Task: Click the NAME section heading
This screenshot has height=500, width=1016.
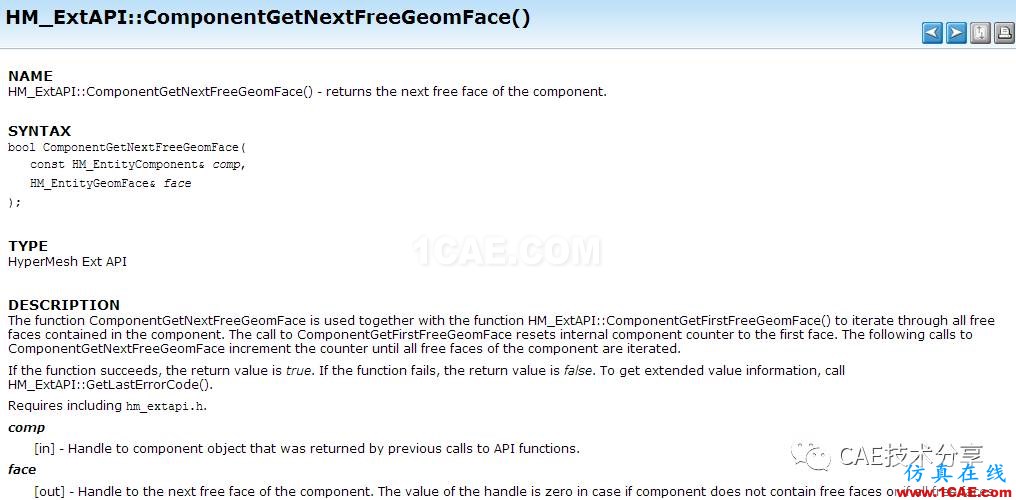Action: pos(30,76)
